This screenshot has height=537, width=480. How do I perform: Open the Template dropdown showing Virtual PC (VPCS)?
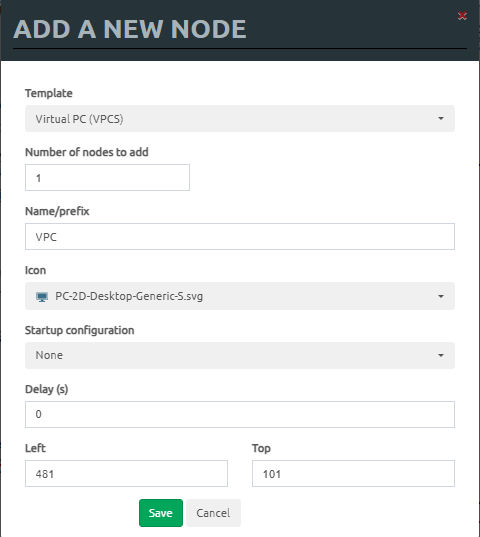click(240, 118)
